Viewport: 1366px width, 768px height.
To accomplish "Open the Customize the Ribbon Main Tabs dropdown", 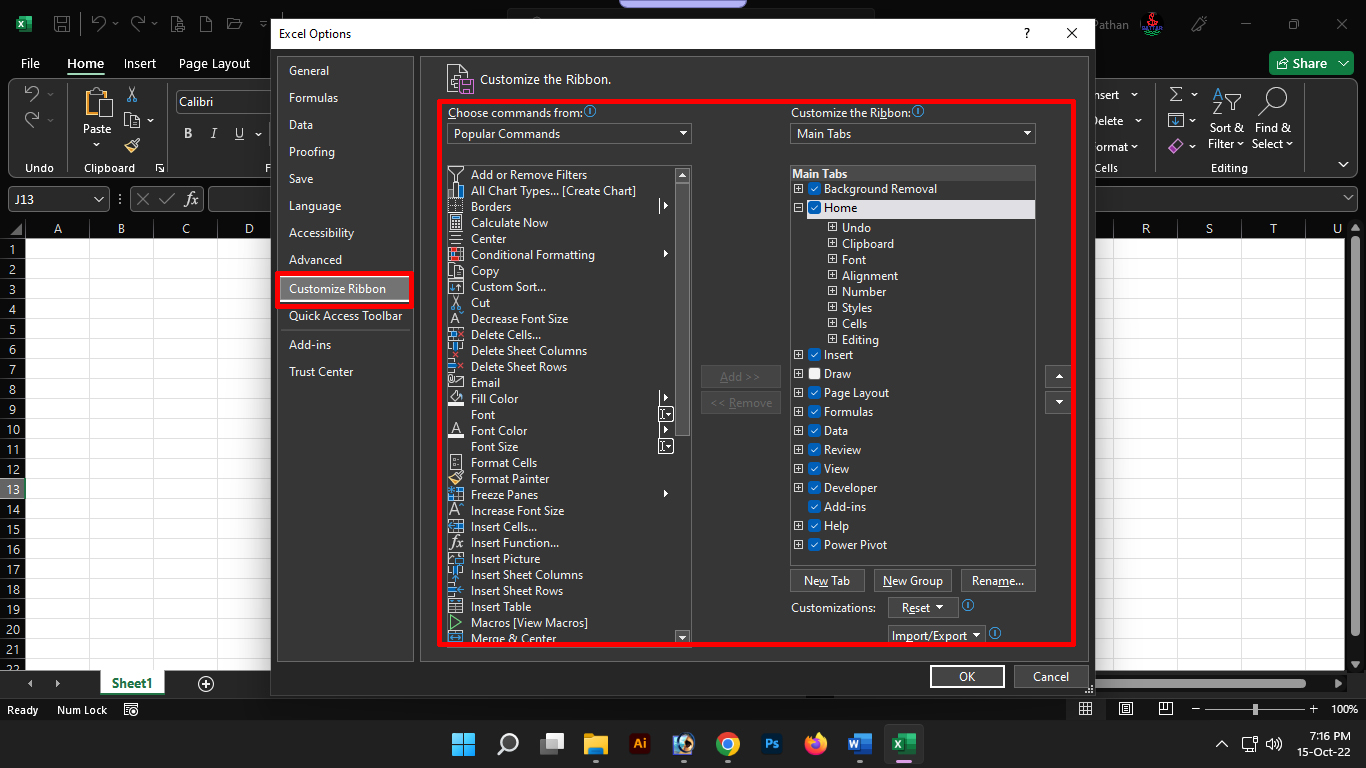I will (x=913, y=134).
